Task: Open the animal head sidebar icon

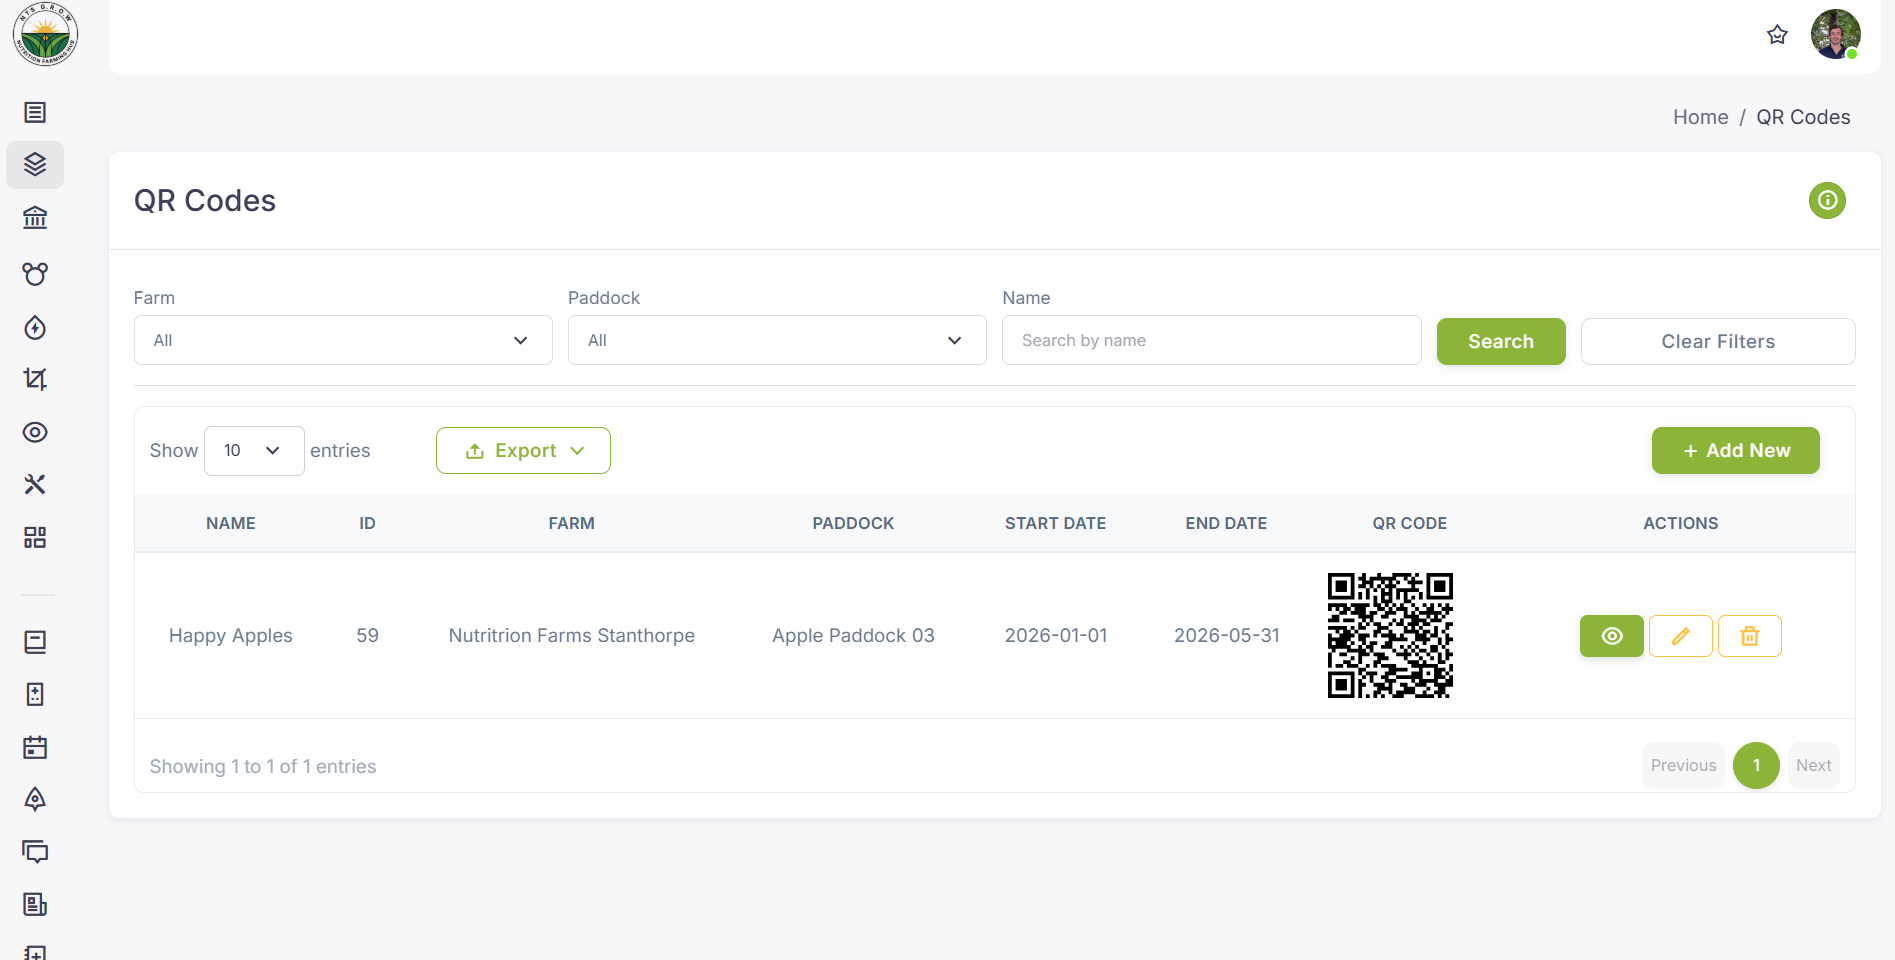Action: (x=35, y=273)
